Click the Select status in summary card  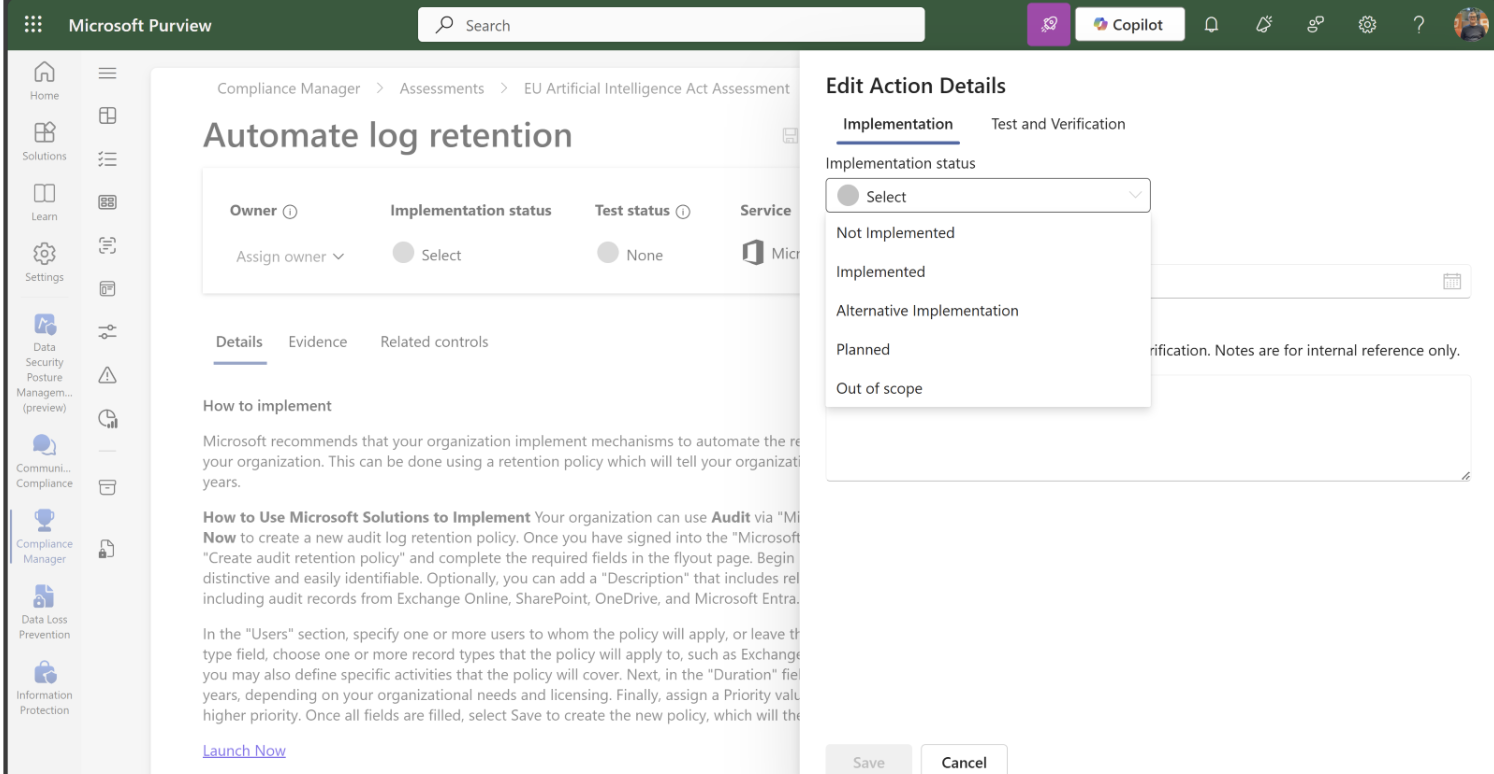tap(427, 255)
